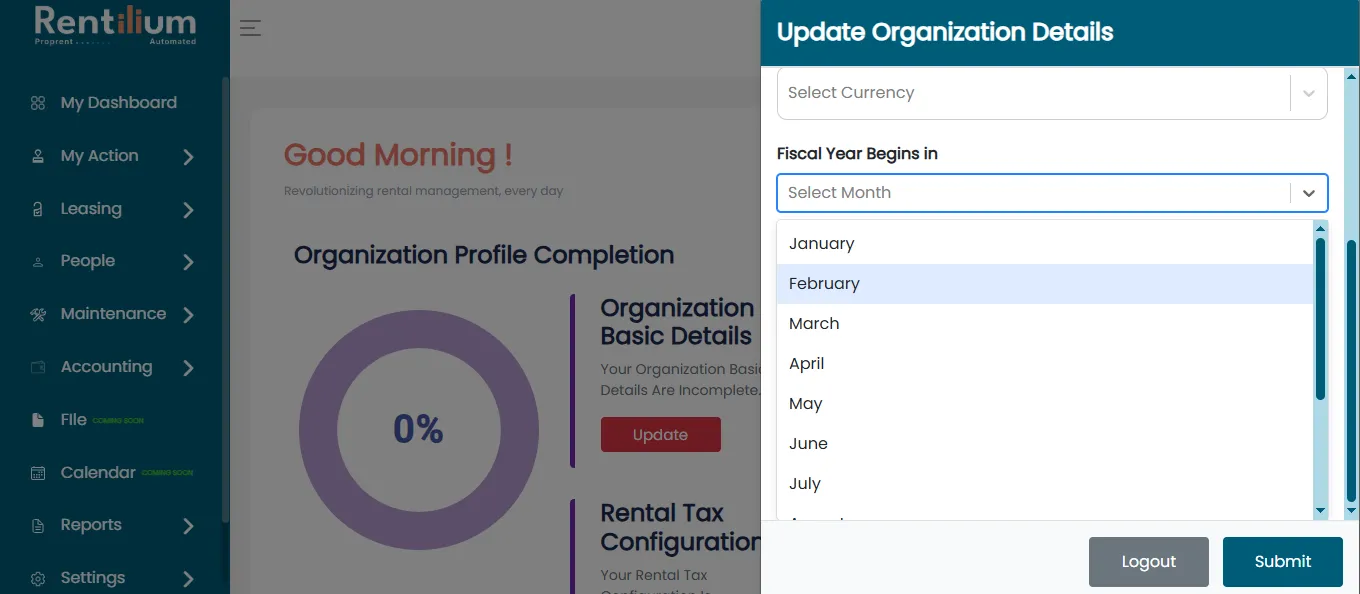Image resolution: width=1360 pixels, height=594 pixels.
Task: Click the 0% profile completion ring
Action: pyautogui.click(x=419, y=430)
